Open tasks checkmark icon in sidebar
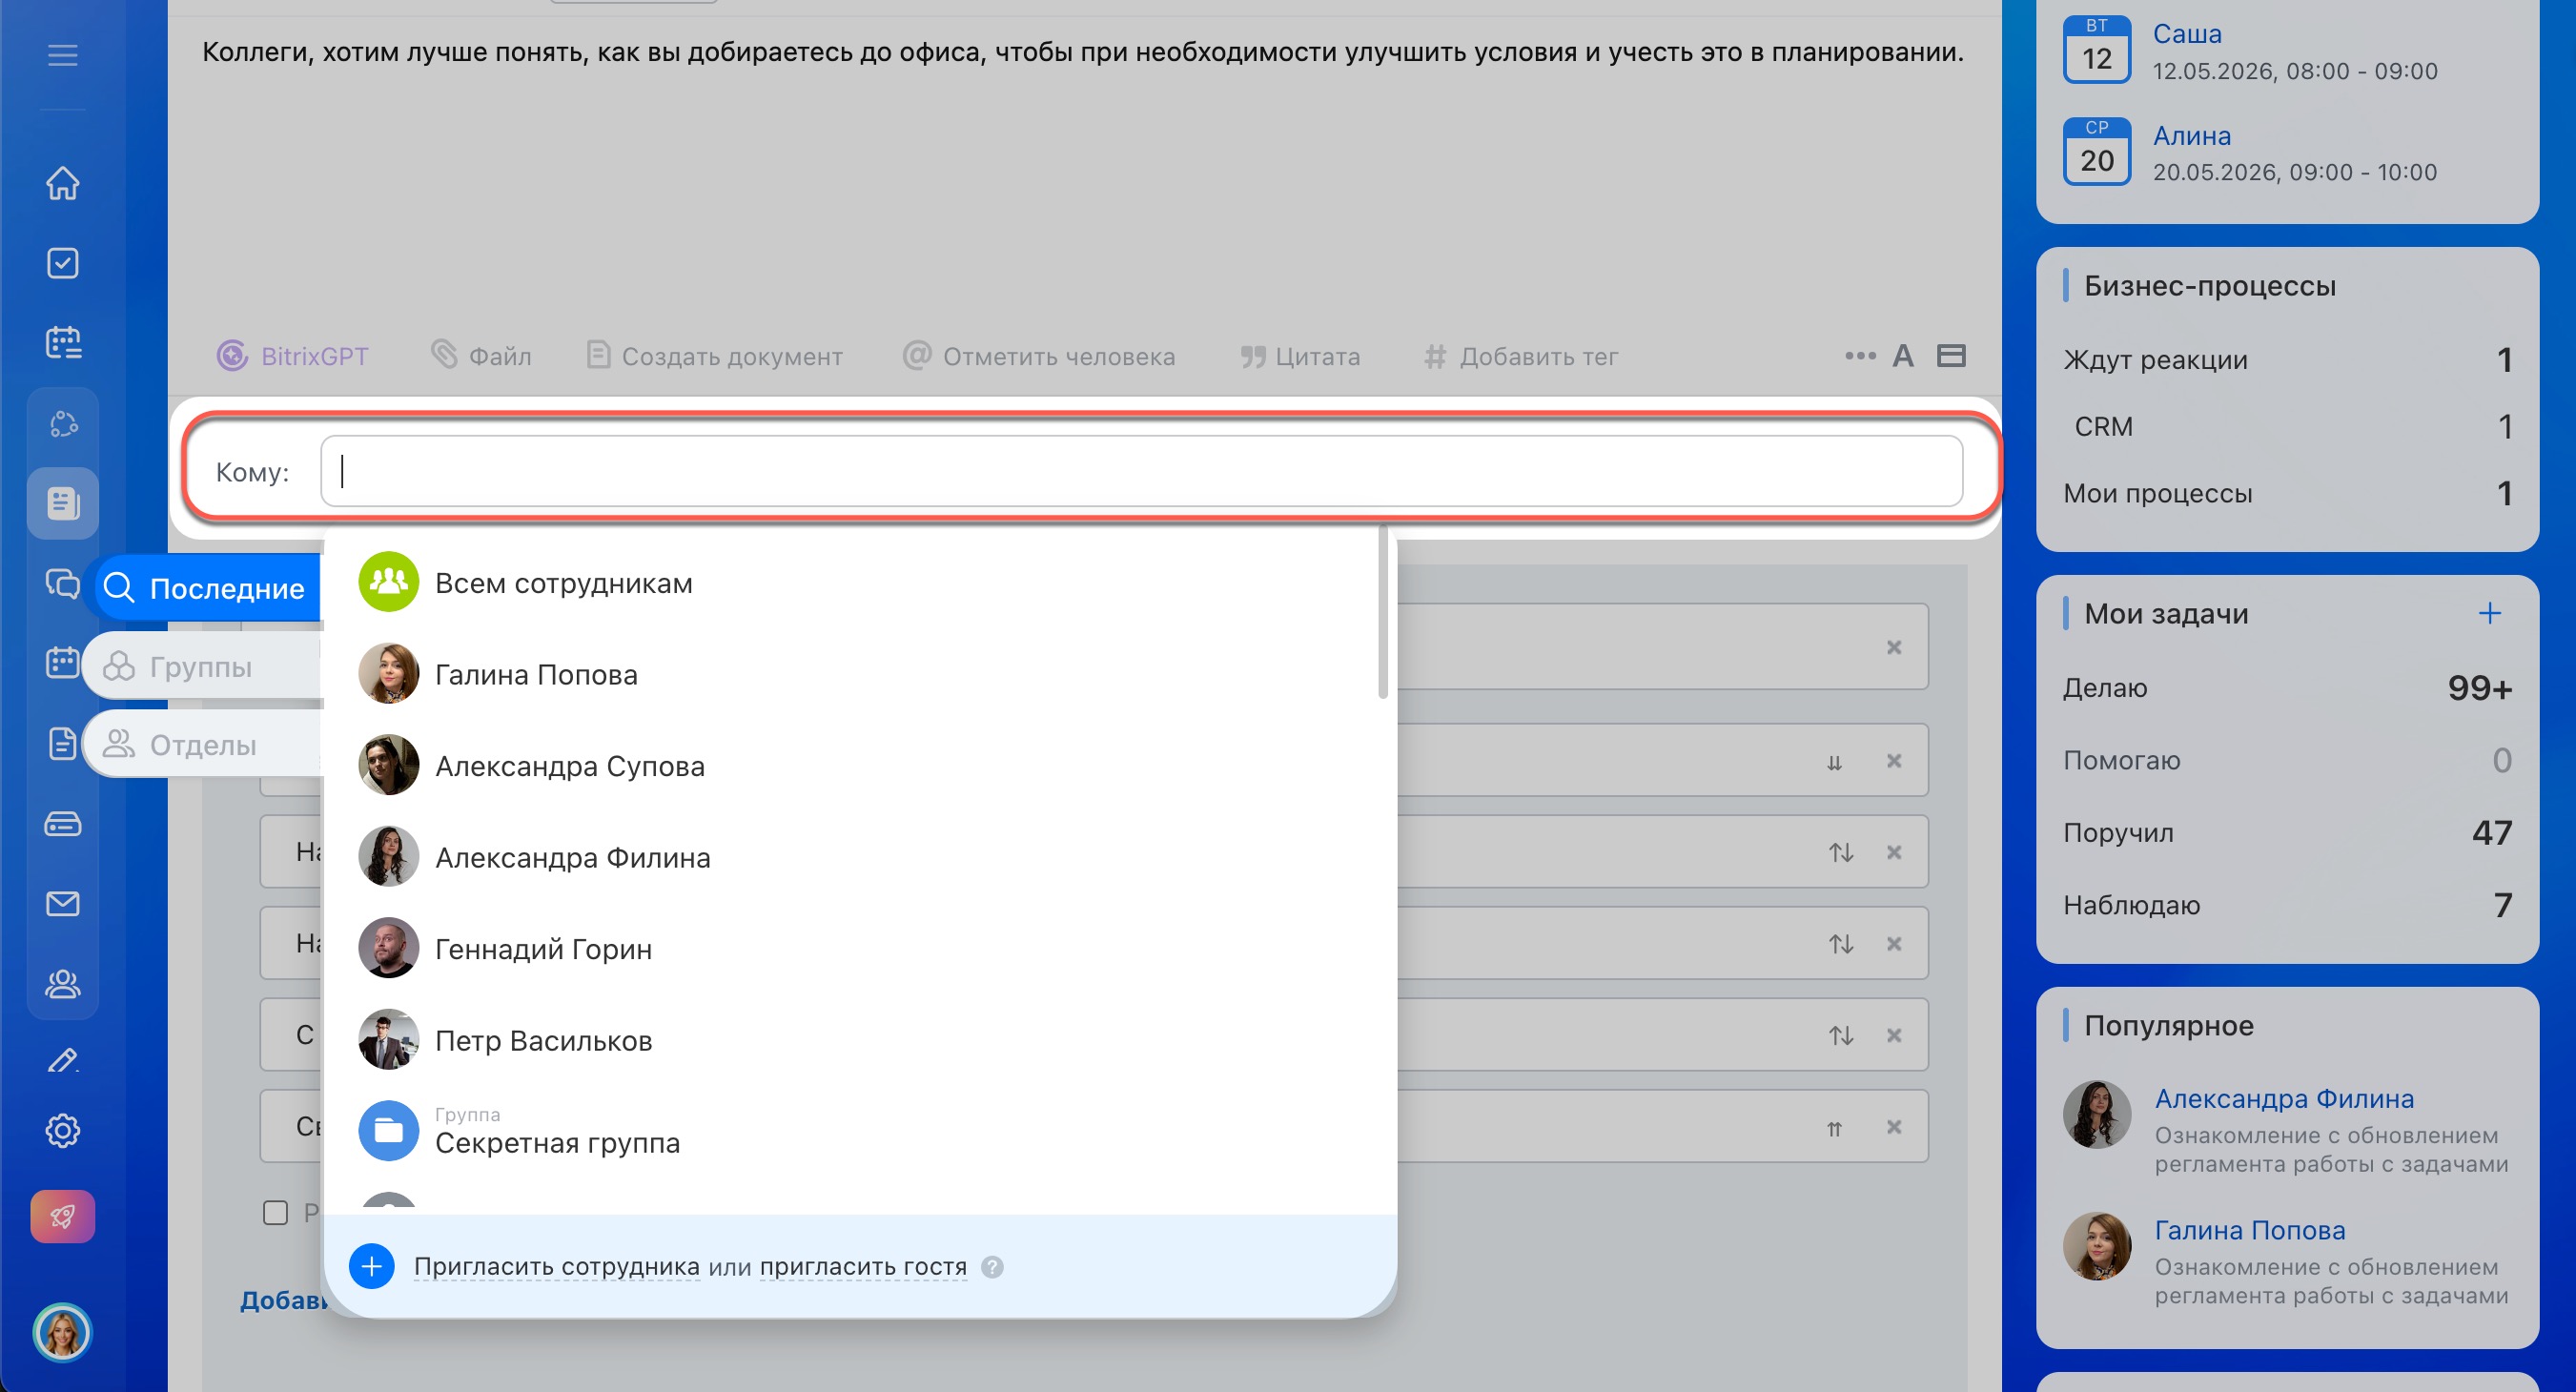This screenshot has width=2576, height=1392. click(62, 263)
